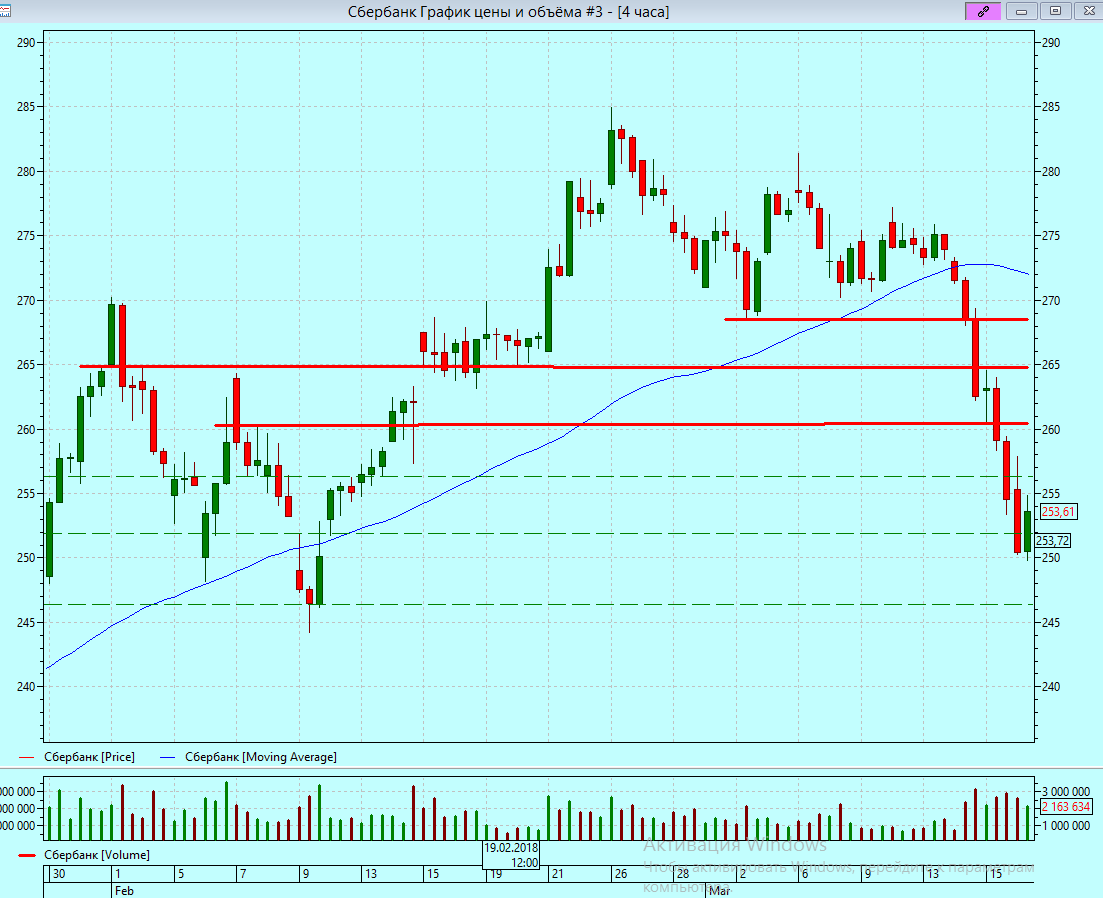
Task: Click date label 21 on the time axis
Action: [x=558, y=874]
